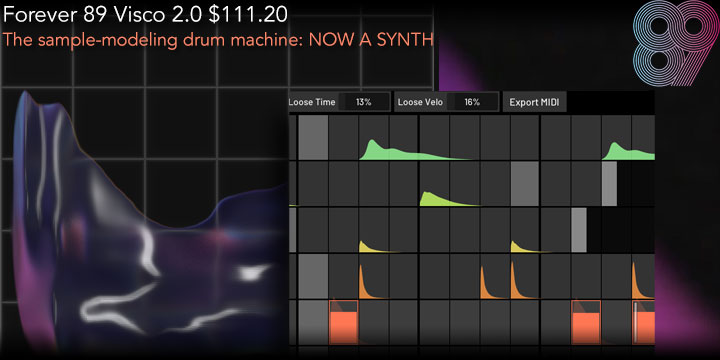The width and height of the screenshot is (720, 360).
Task: Select the first green waveform step in the top row
Action: point(374,138)
